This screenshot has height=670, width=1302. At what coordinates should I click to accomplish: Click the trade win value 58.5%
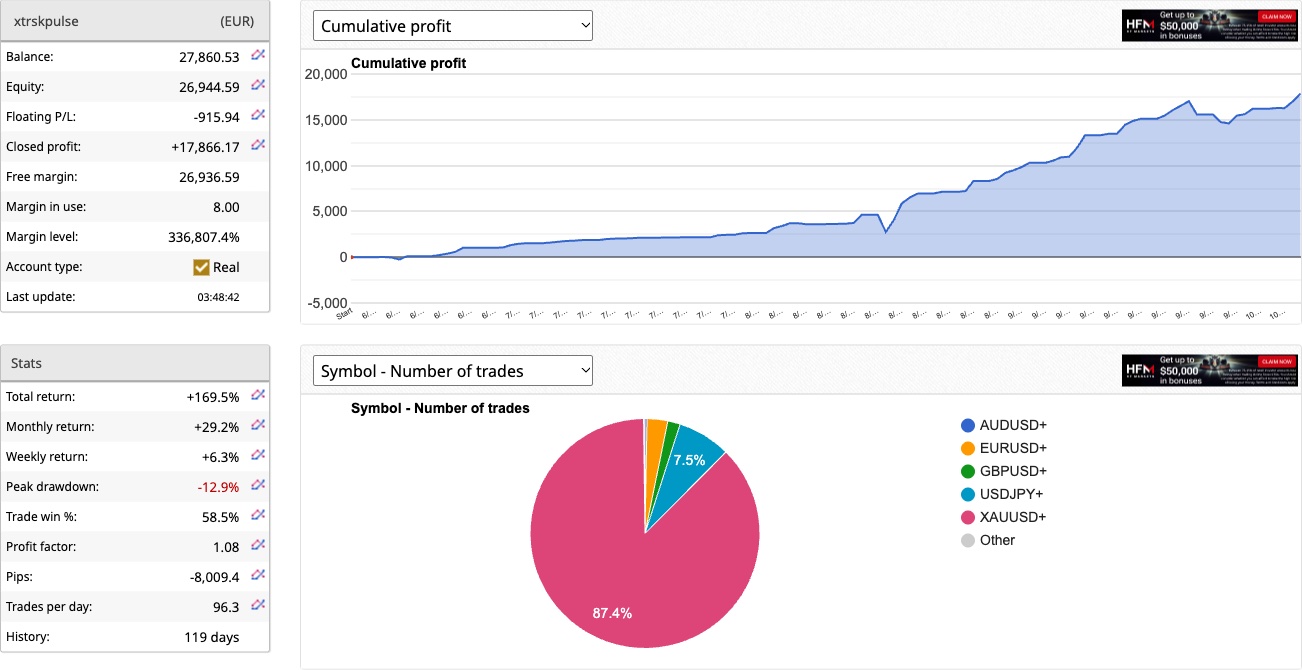[221, 517]
